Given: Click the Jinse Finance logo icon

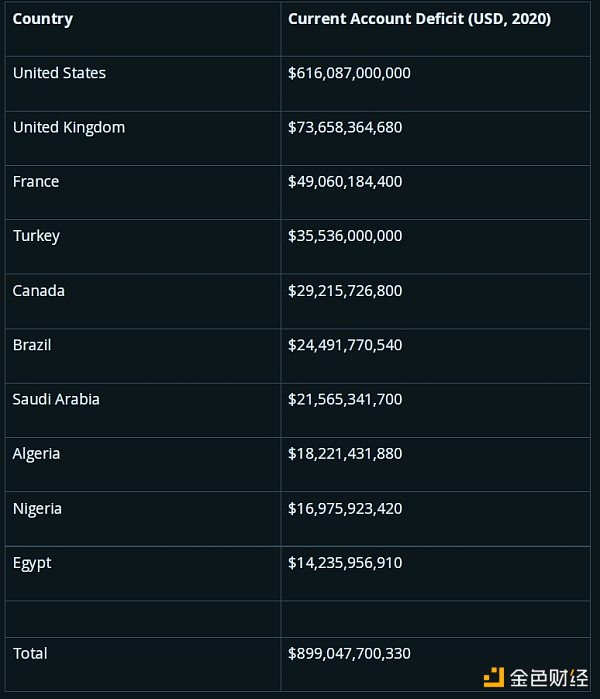Looking at the screenshot, I should [x=494, y=677].
